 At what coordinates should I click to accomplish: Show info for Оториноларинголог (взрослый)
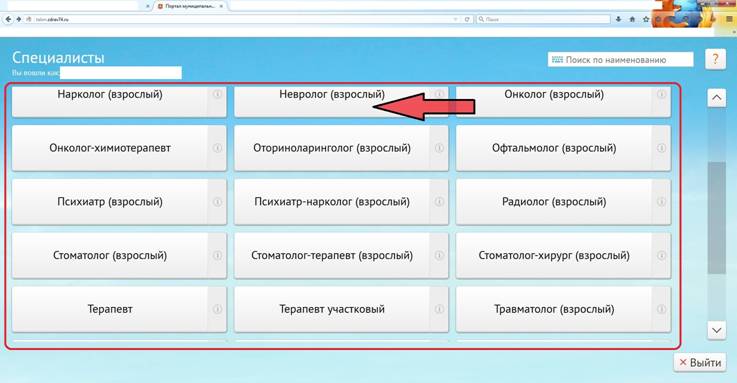pyautogui.click(x=439, y=148)
